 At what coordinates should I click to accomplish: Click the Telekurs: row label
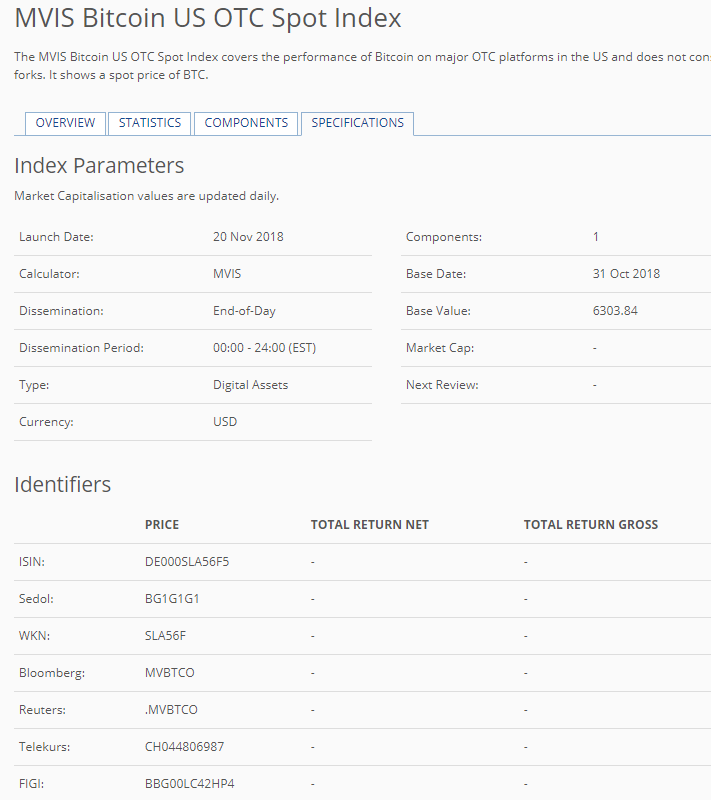pyautogui.click(x=44, y=746)
